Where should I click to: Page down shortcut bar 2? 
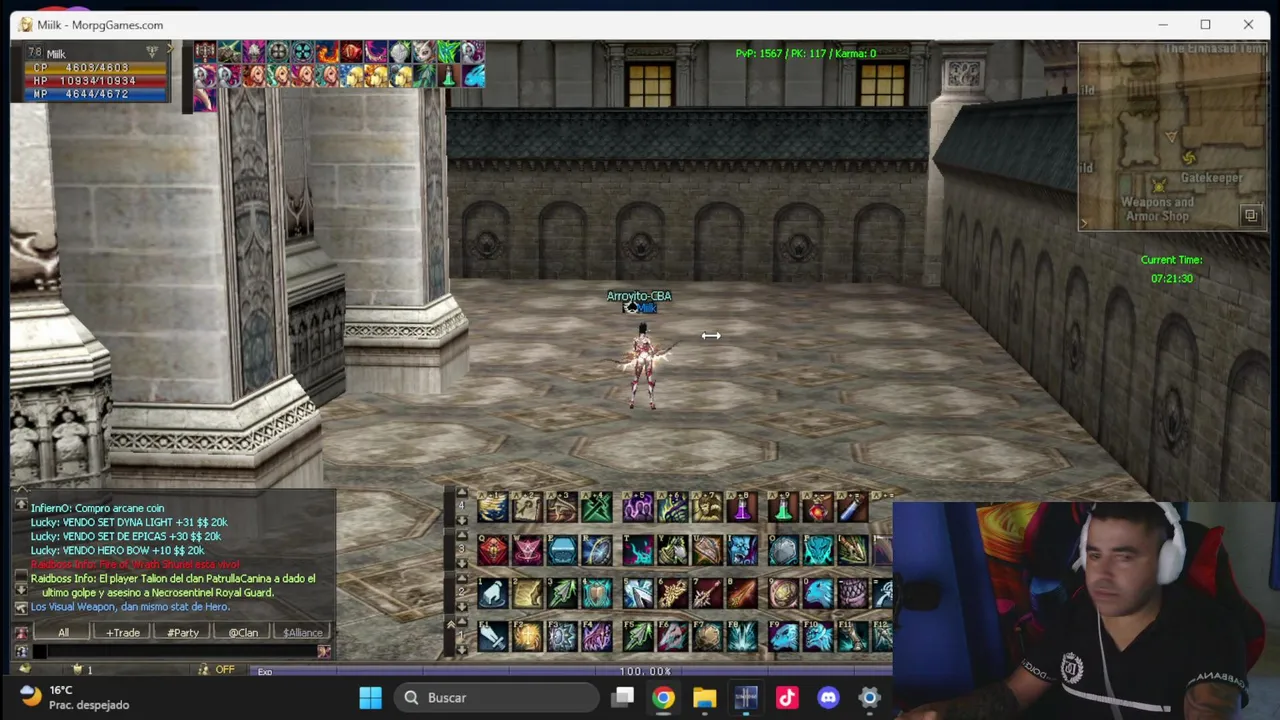coord(462,606)
